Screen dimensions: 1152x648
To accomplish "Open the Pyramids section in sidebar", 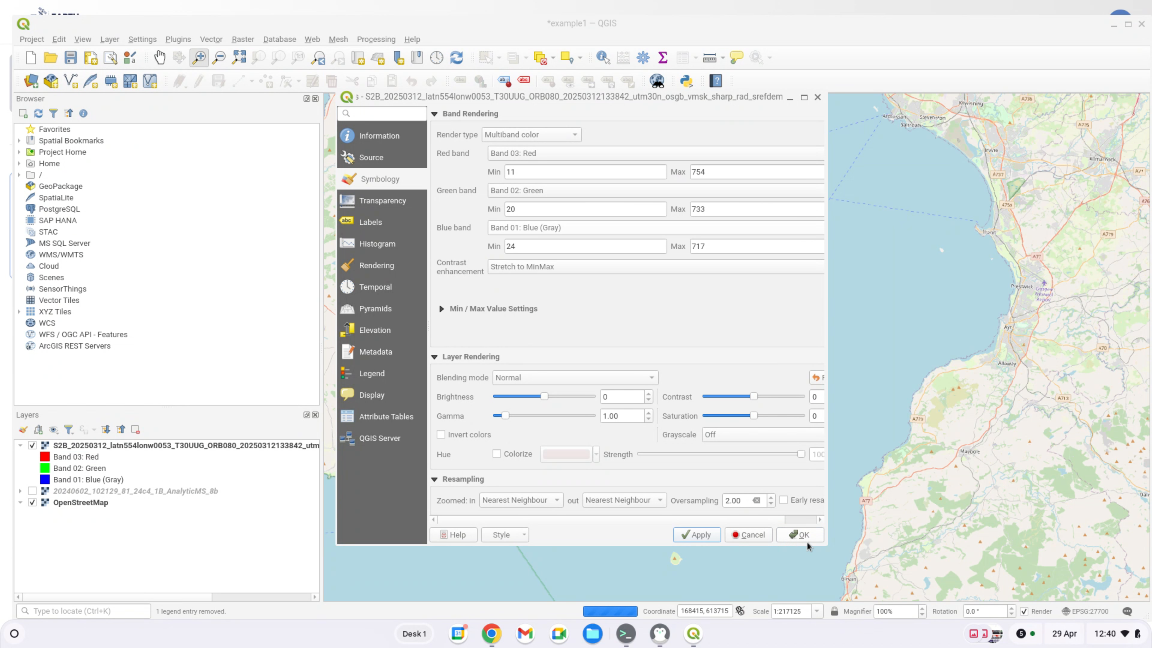I will click(375, 309).
